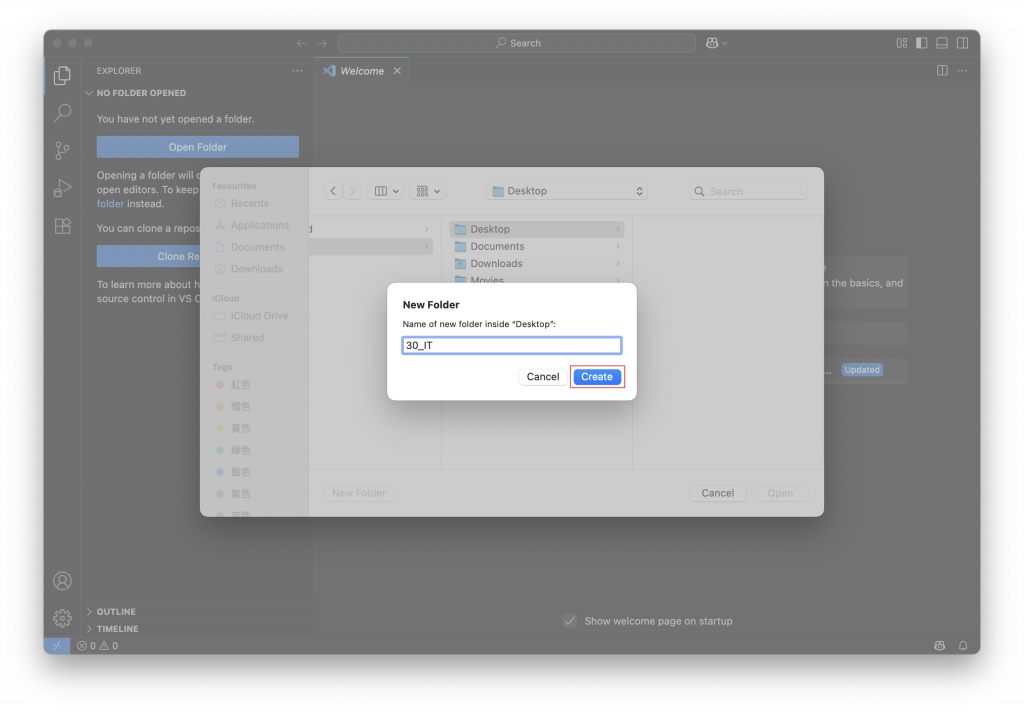Open editor More Actions ellipsis
Image resolution: width=1024 pixels, height=712 pixels.
tap(962, 71)
